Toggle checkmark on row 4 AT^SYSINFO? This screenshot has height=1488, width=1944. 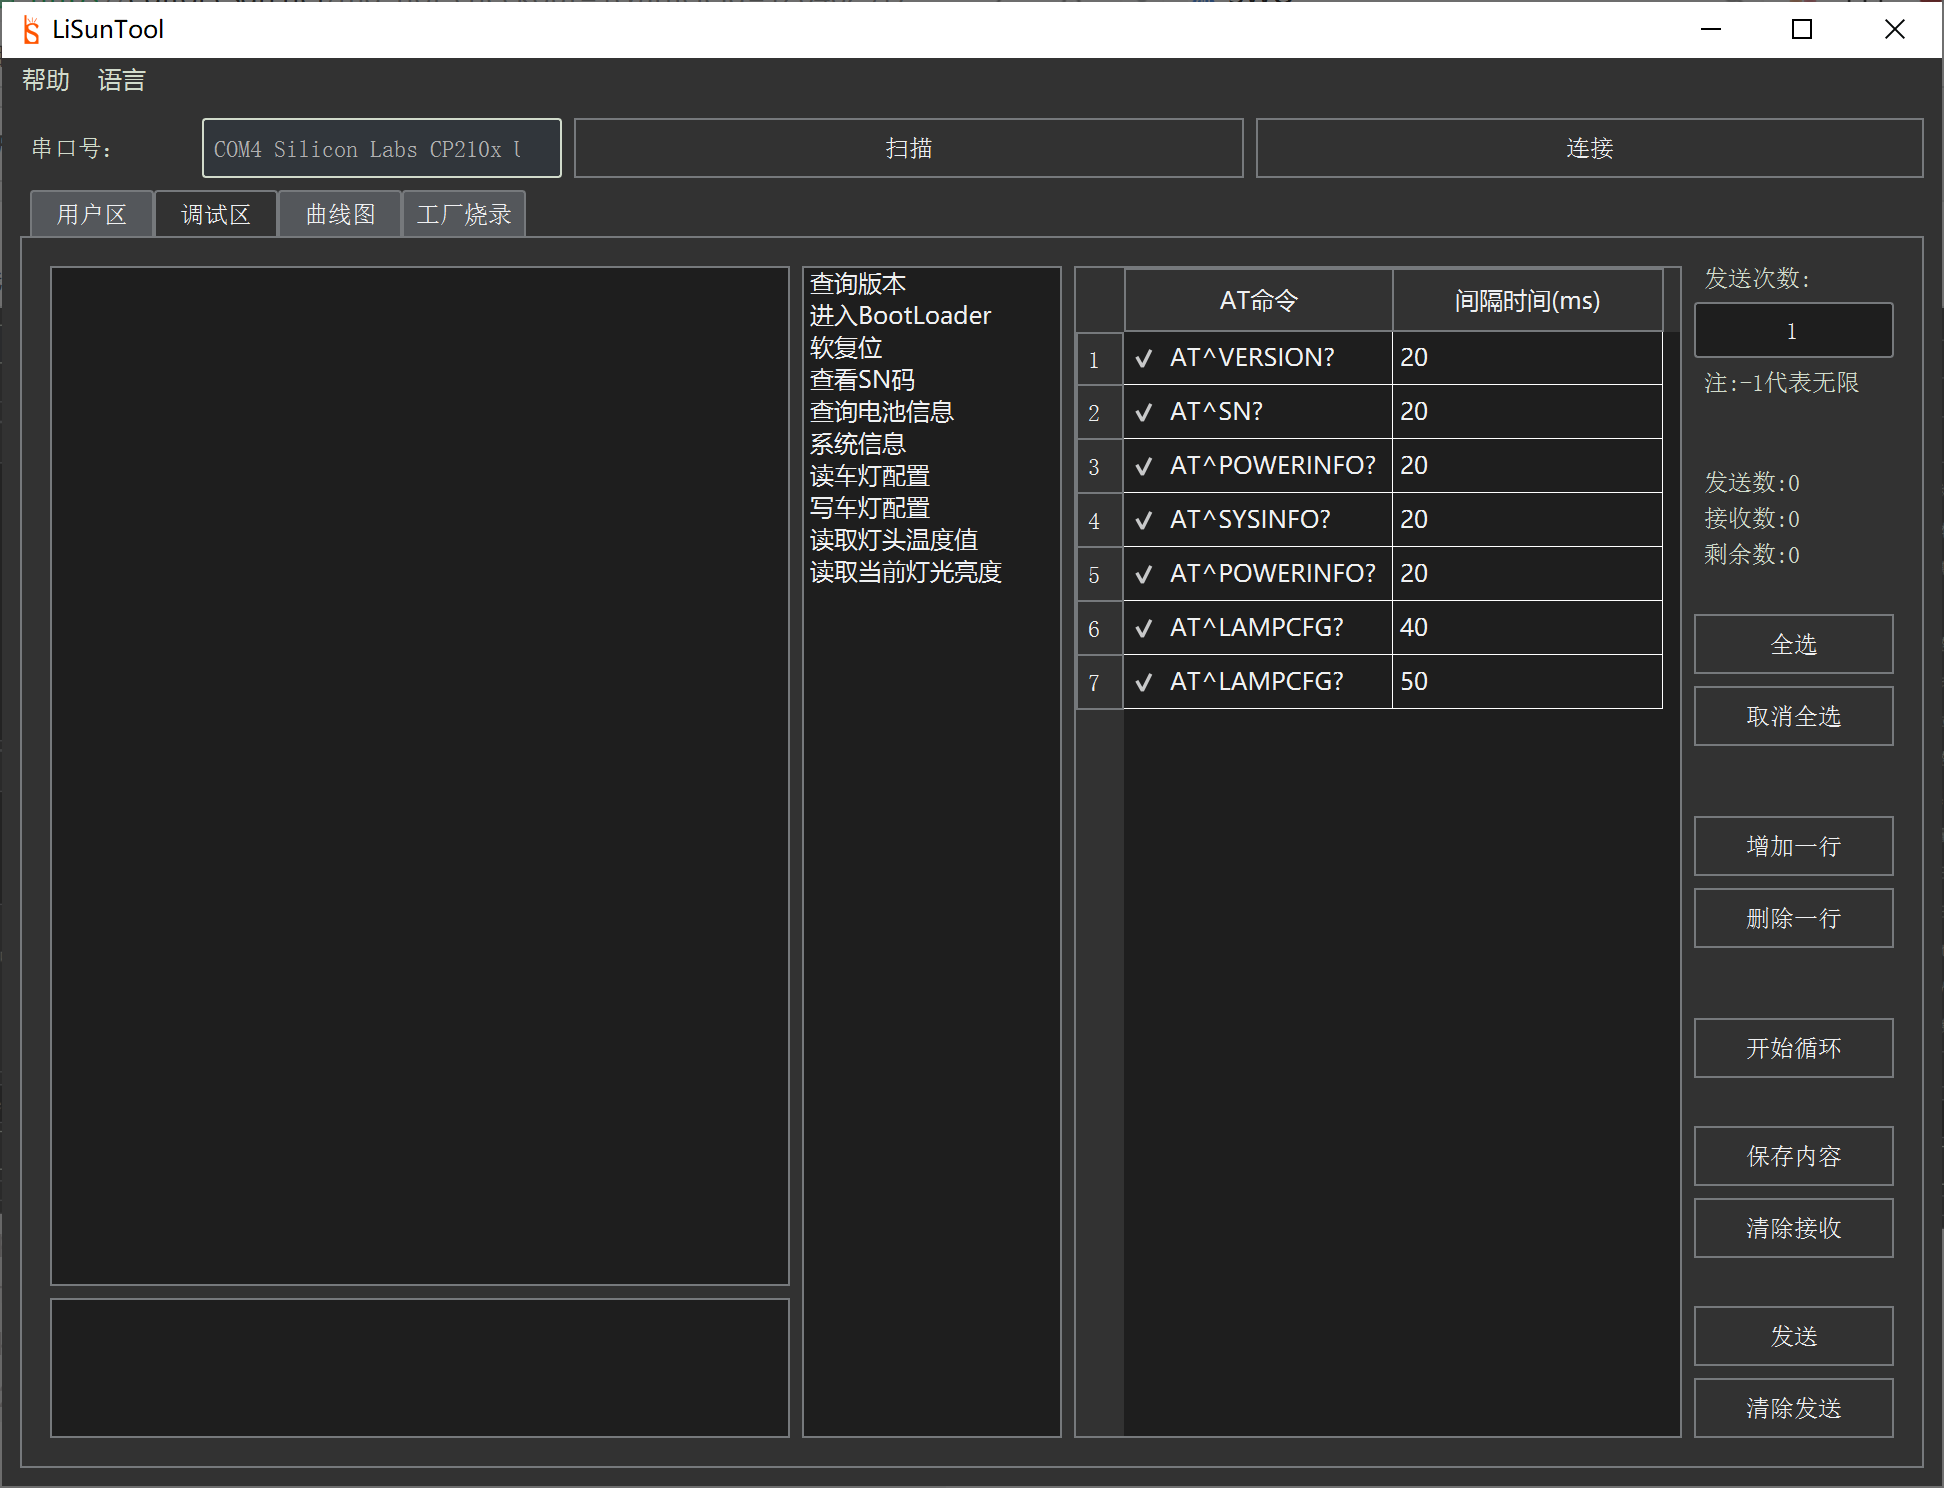point(1144,520)
